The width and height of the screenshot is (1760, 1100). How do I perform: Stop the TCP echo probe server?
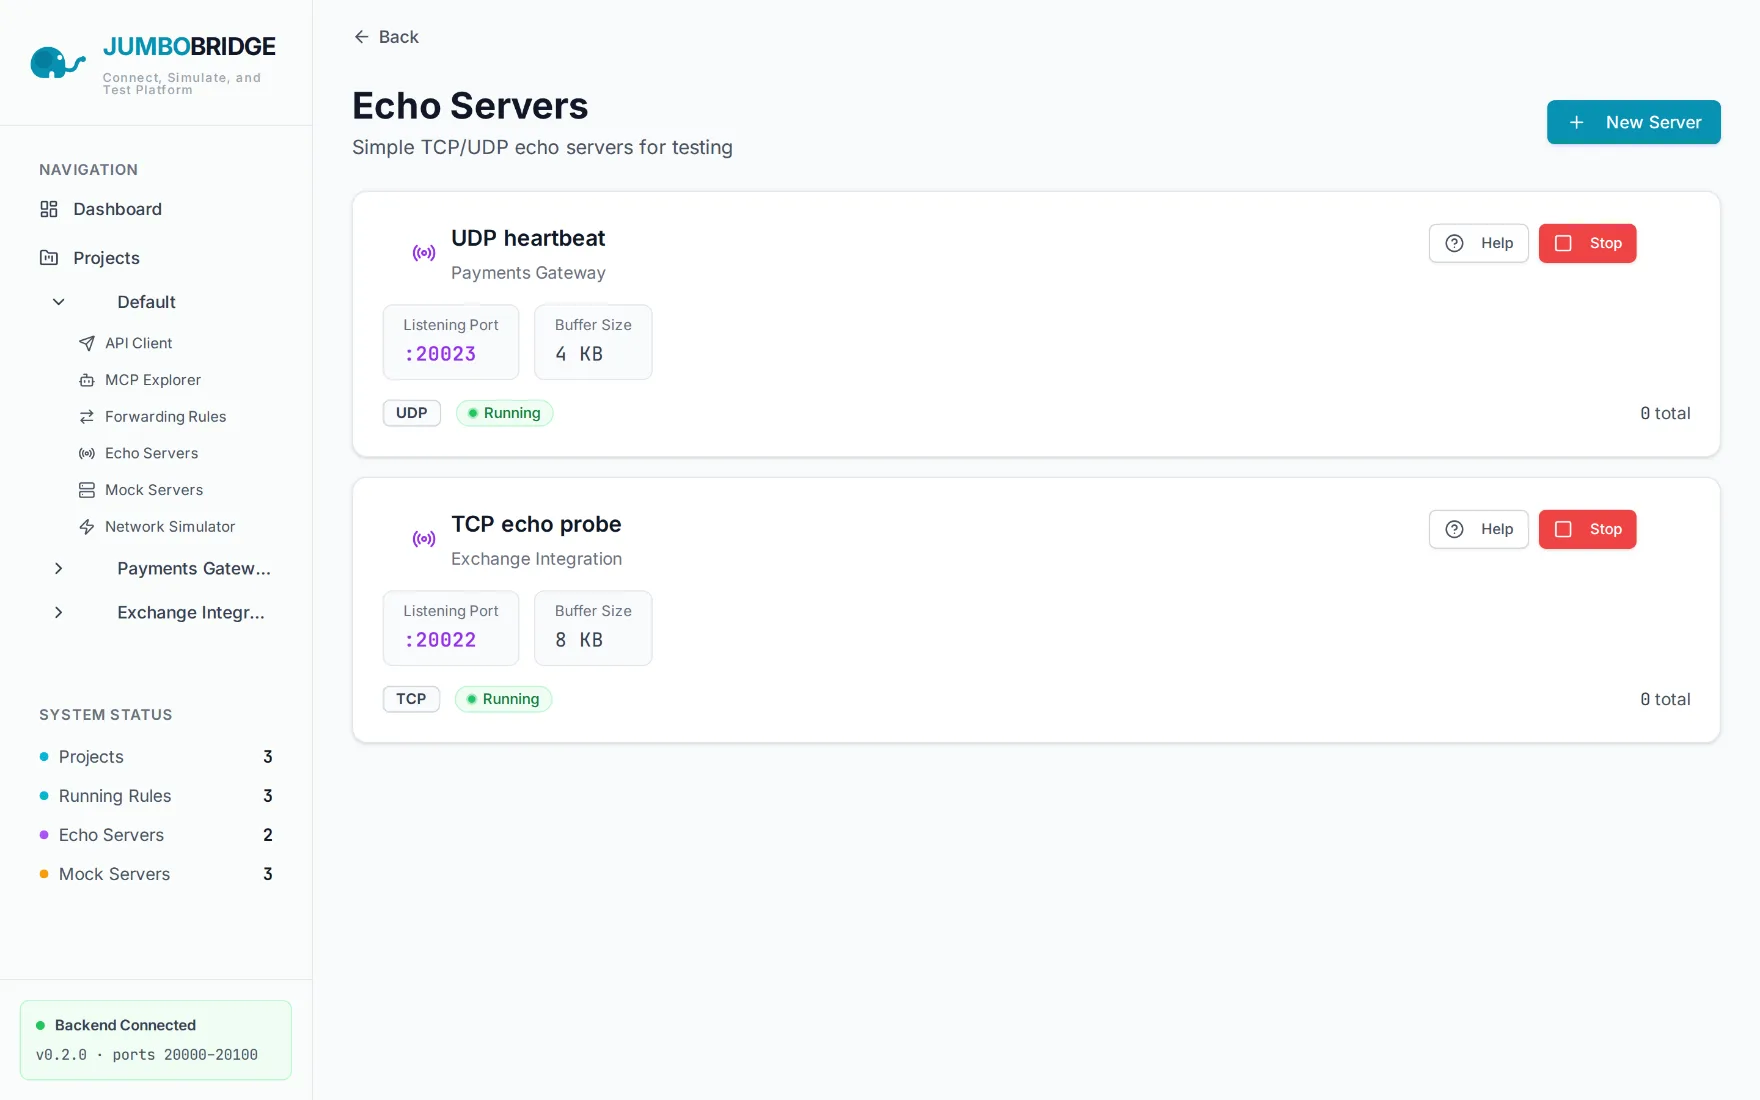[1588, 529]
